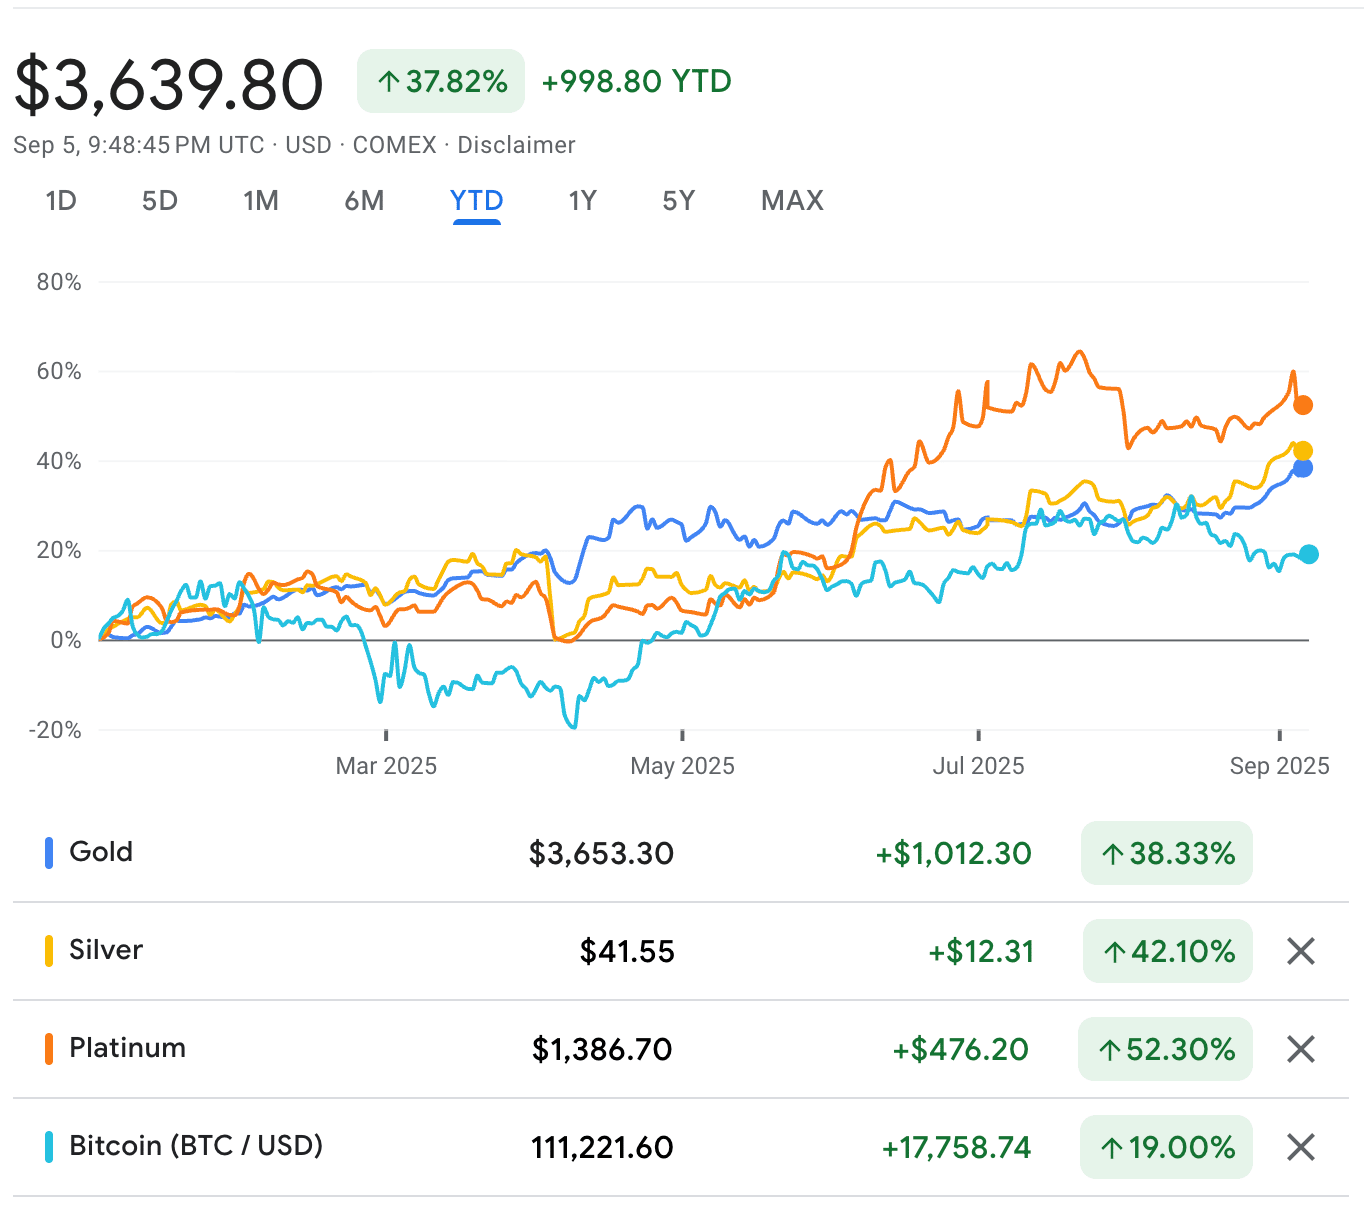Click the 37.82% gain badge
The width and height of the screenshot is (1364, 1218).
441,81
